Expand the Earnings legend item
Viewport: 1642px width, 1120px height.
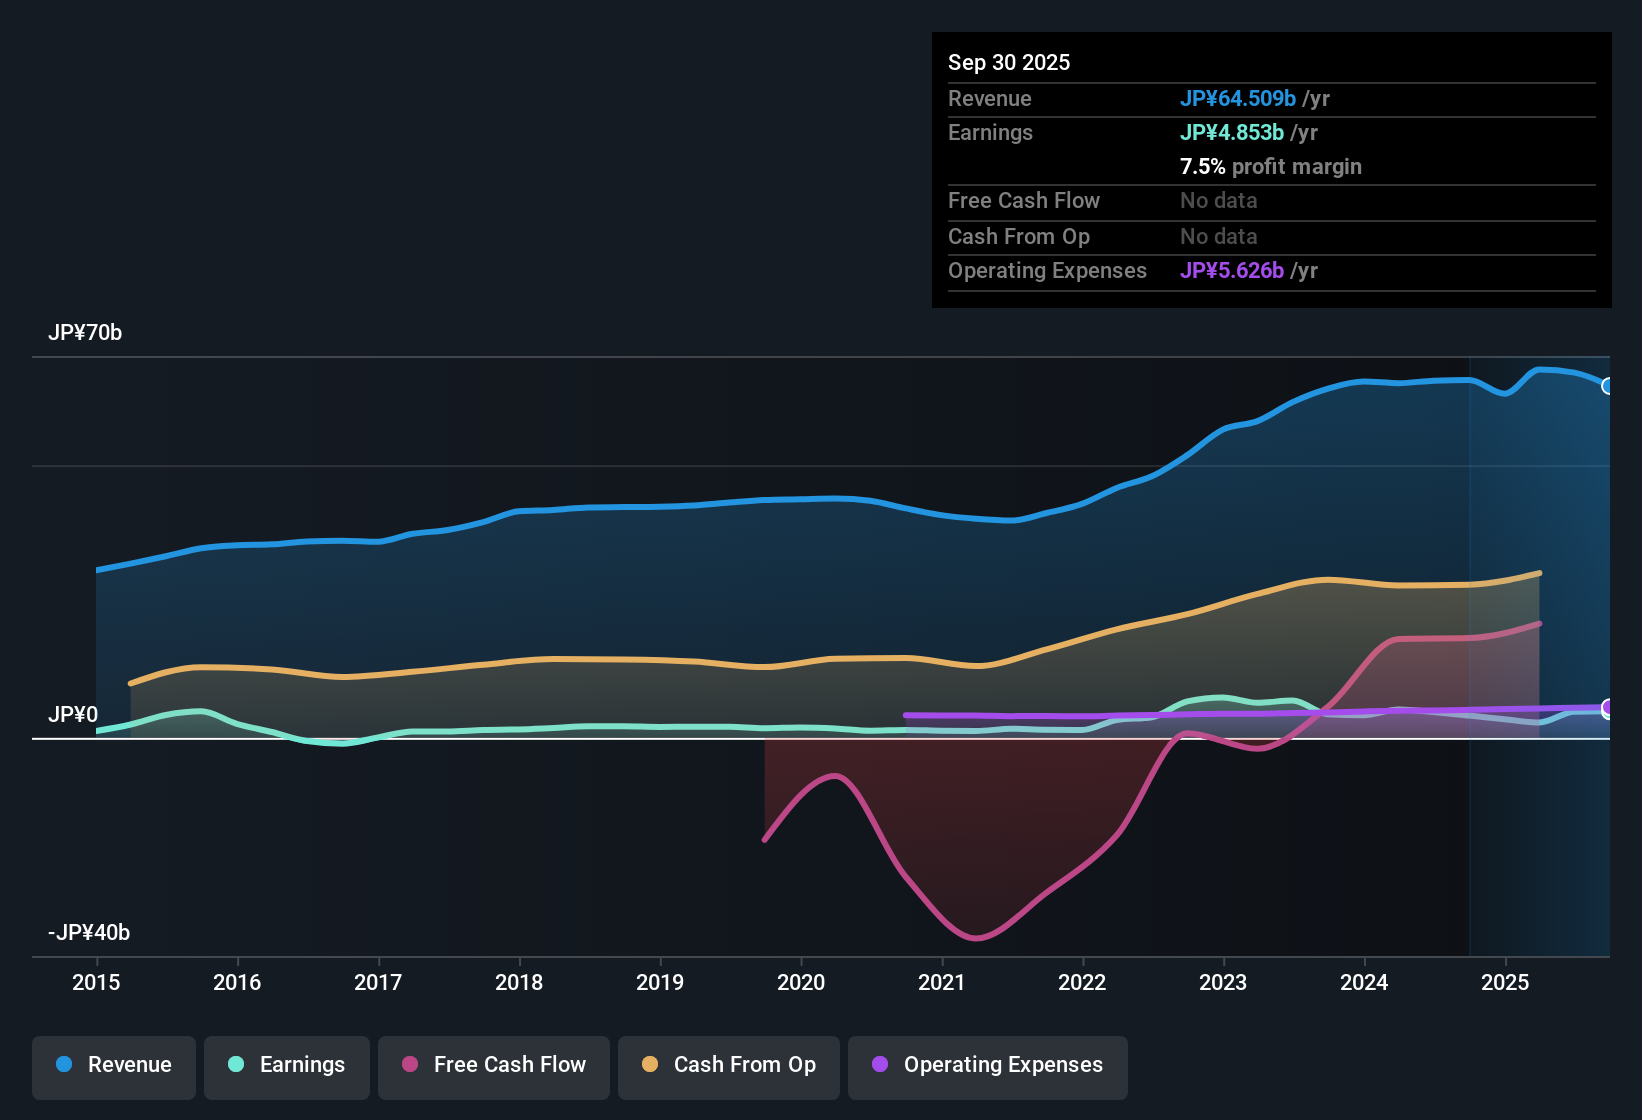(x=286, y=1066)
